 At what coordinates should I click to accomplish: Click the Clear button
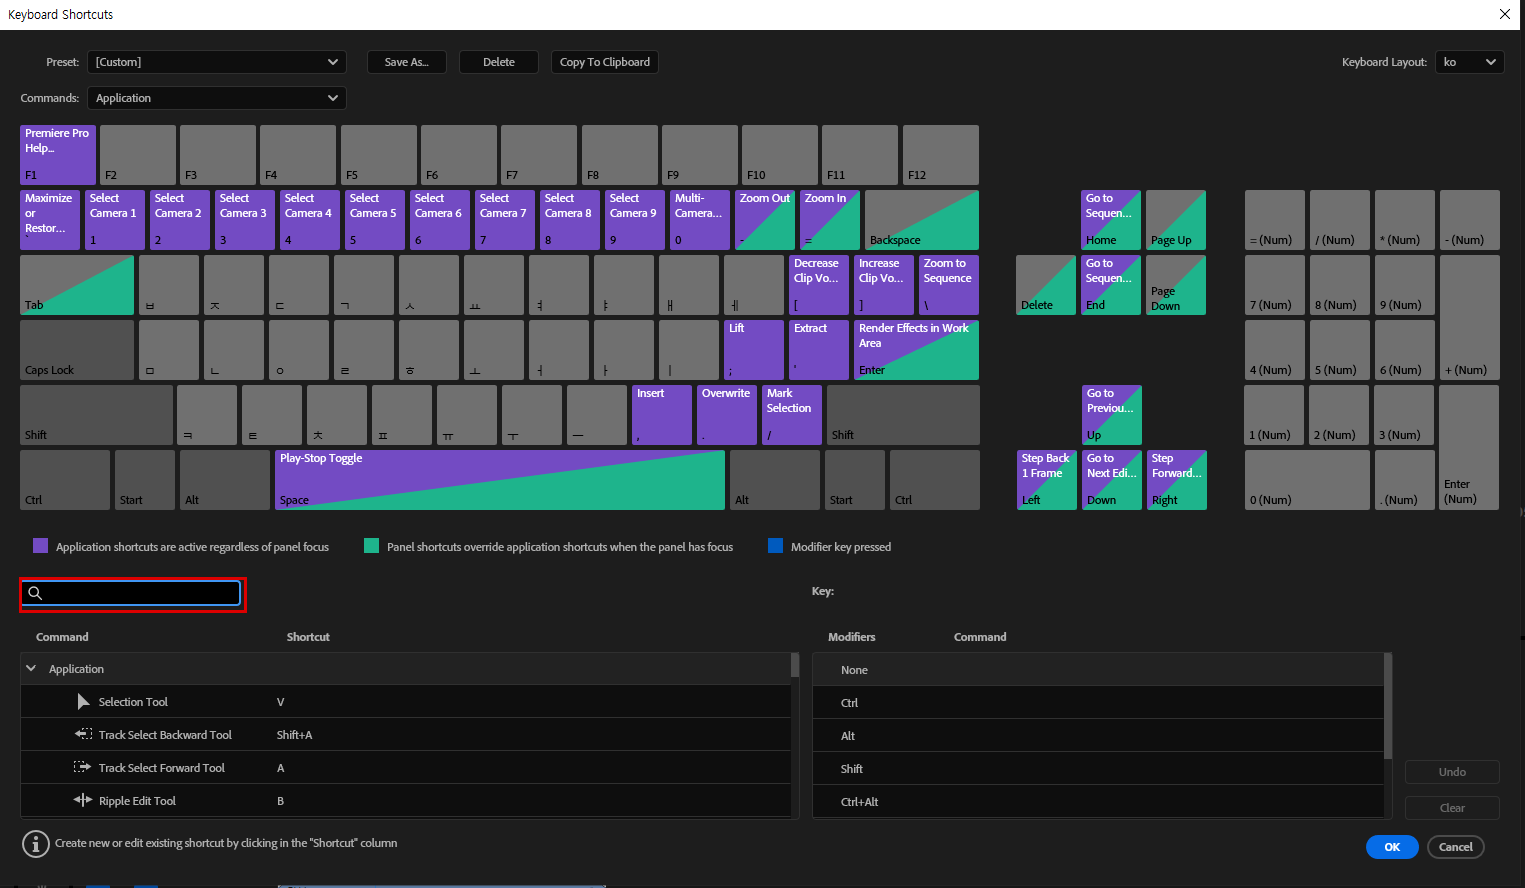pos(1452,808)
